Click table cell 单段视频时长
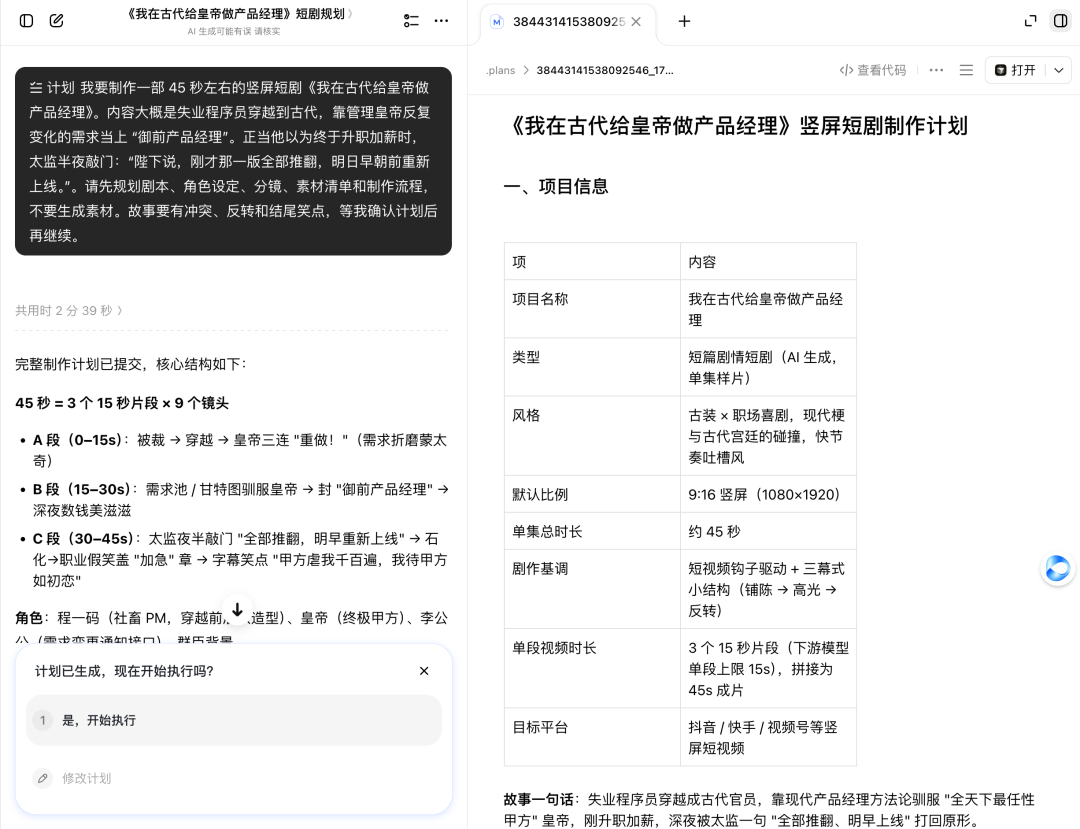This screenshot has height=829, width=1080. [592, 669]
